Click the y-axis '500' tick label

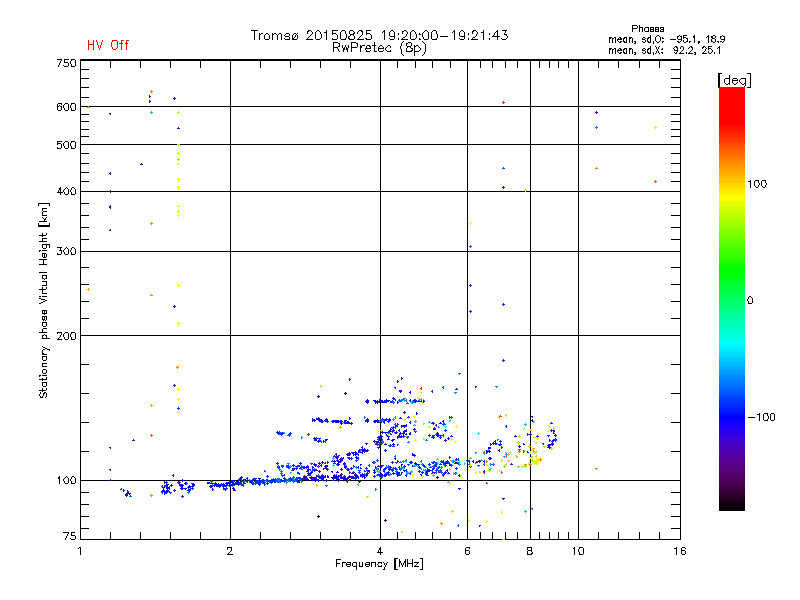pos(67,145)
